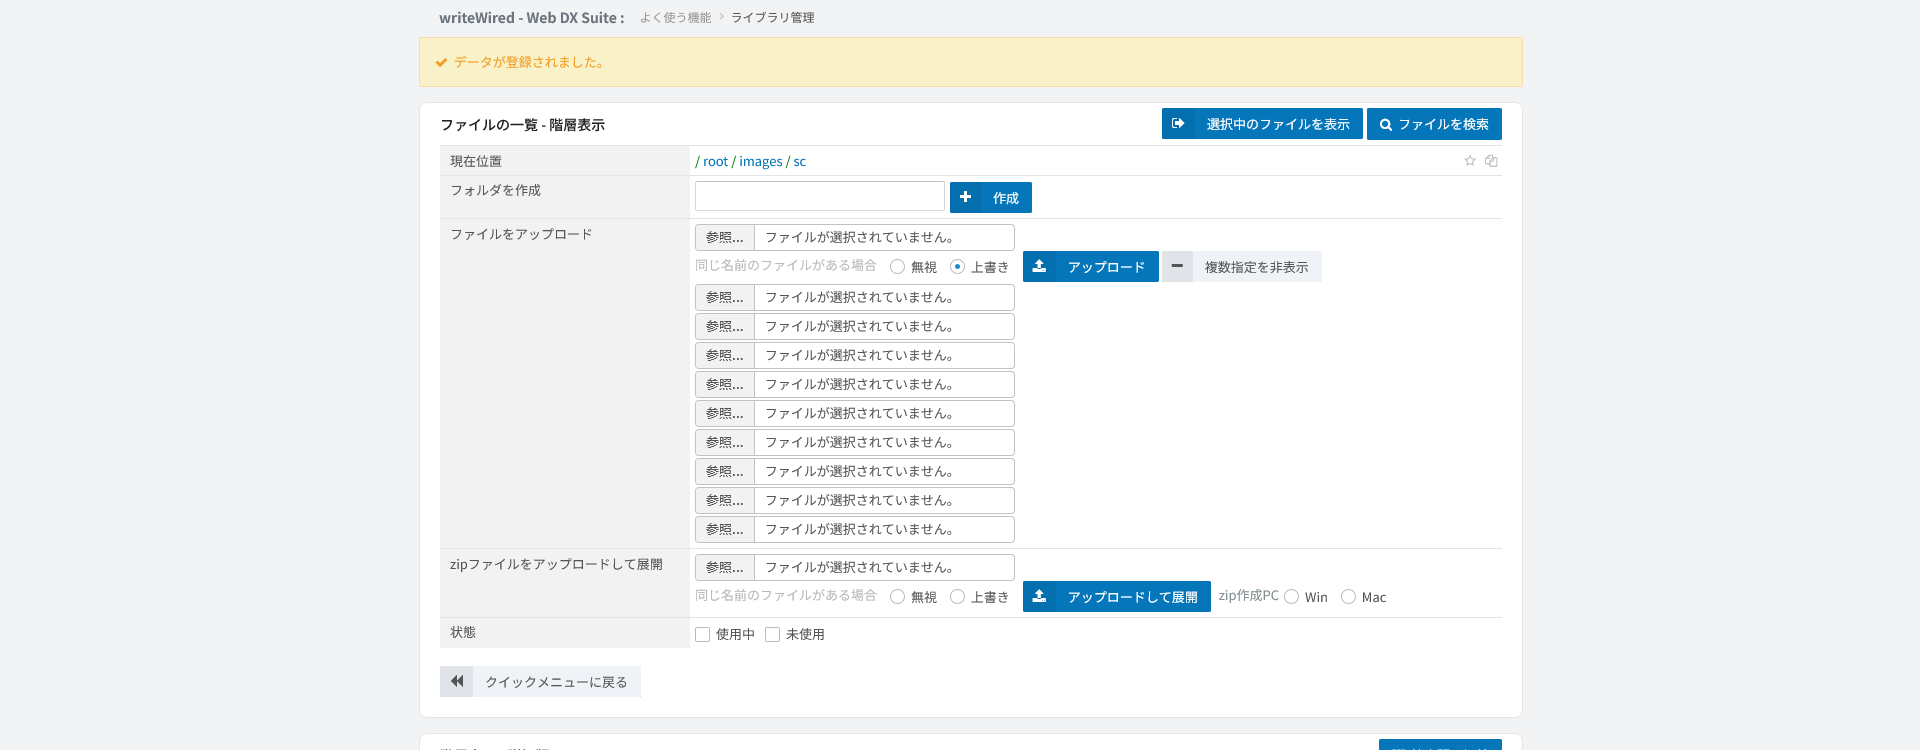Click the star favorite icon in 現在位置 row
The image size is (1920, 750).
pos(1470,161)
